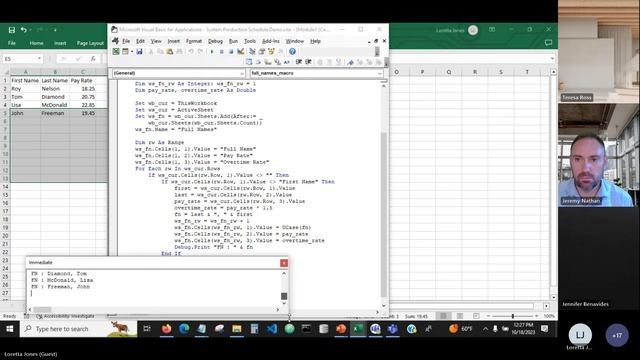Open the Comments icon in the Excel ribbon
The image size is (640, 360).
click(x=548, y=42)
